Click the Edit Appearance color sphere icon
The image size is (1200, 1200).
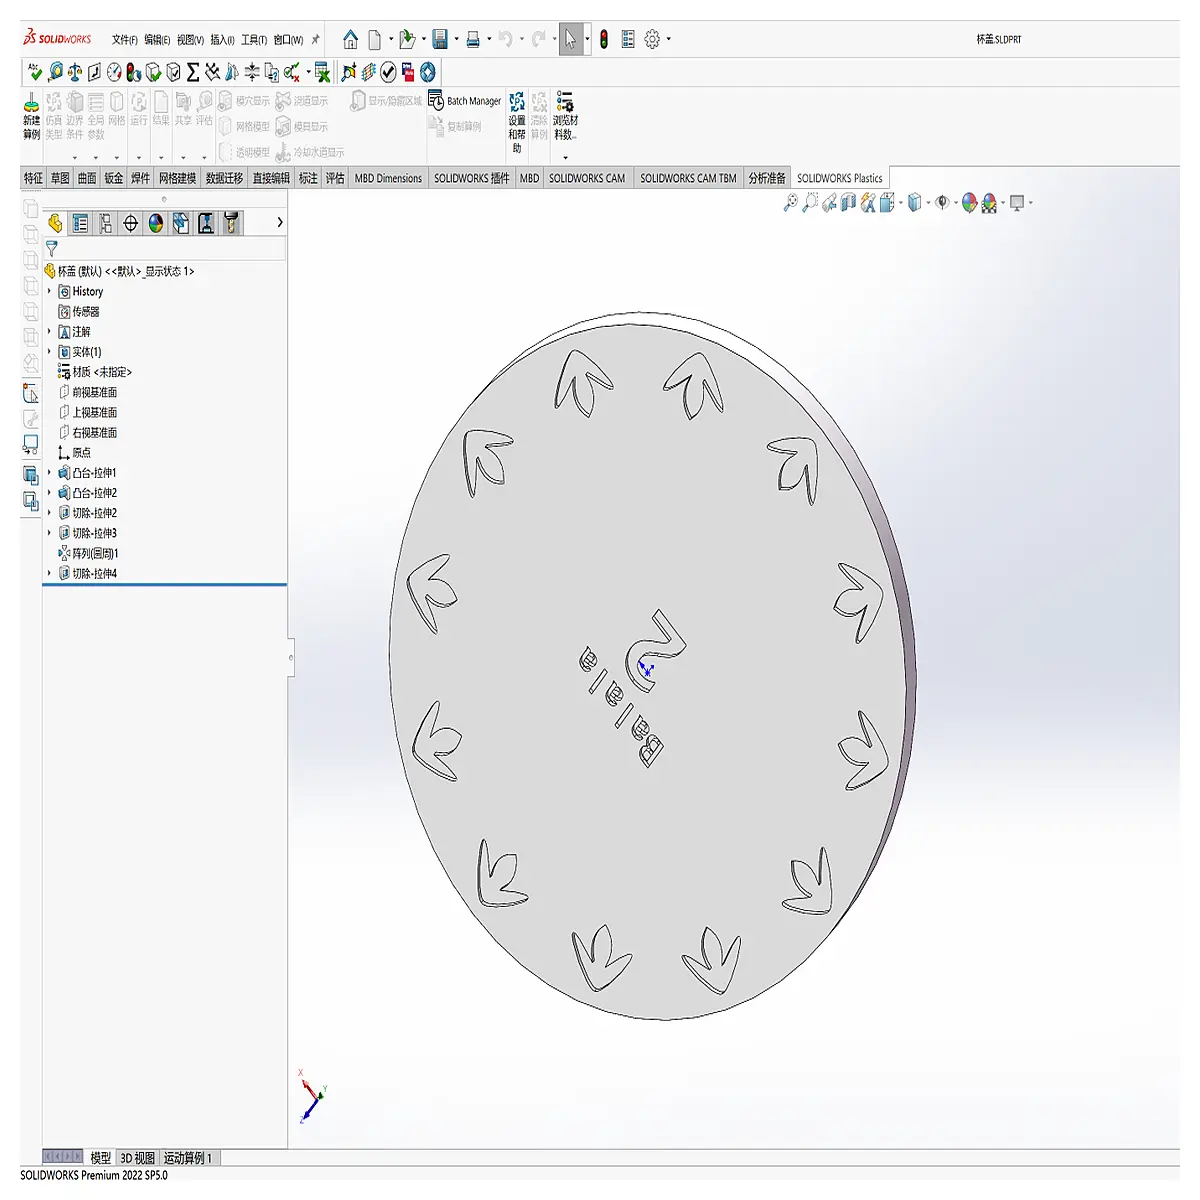point(969,203)
